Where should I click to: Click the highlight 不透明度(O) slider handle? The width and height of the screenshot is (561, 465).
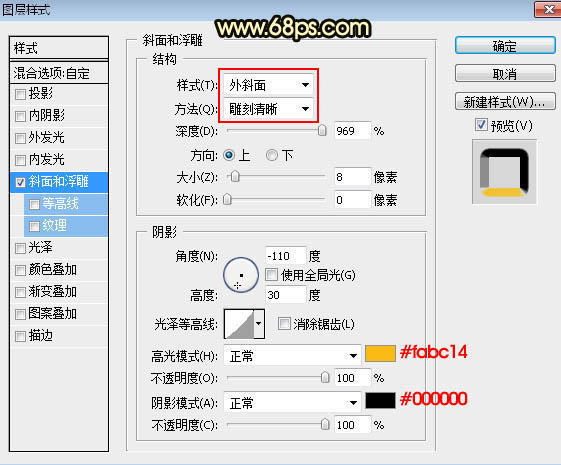click(325, 377)
